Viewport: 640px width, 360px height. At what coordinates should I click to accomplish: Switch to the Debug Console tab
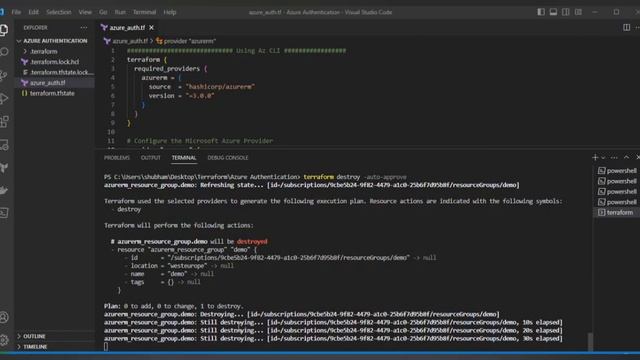pos(228,158)
